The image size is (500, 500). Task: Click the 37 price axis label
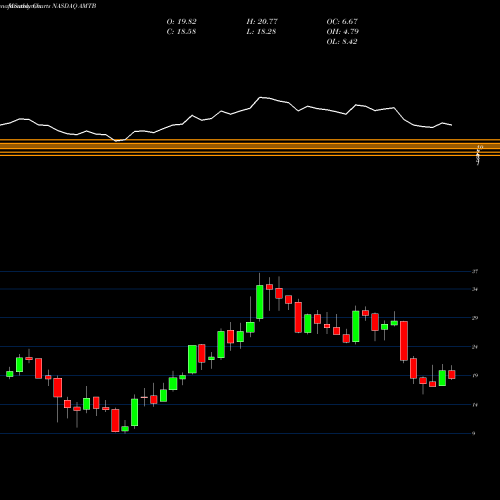click(x=475, y=271)
